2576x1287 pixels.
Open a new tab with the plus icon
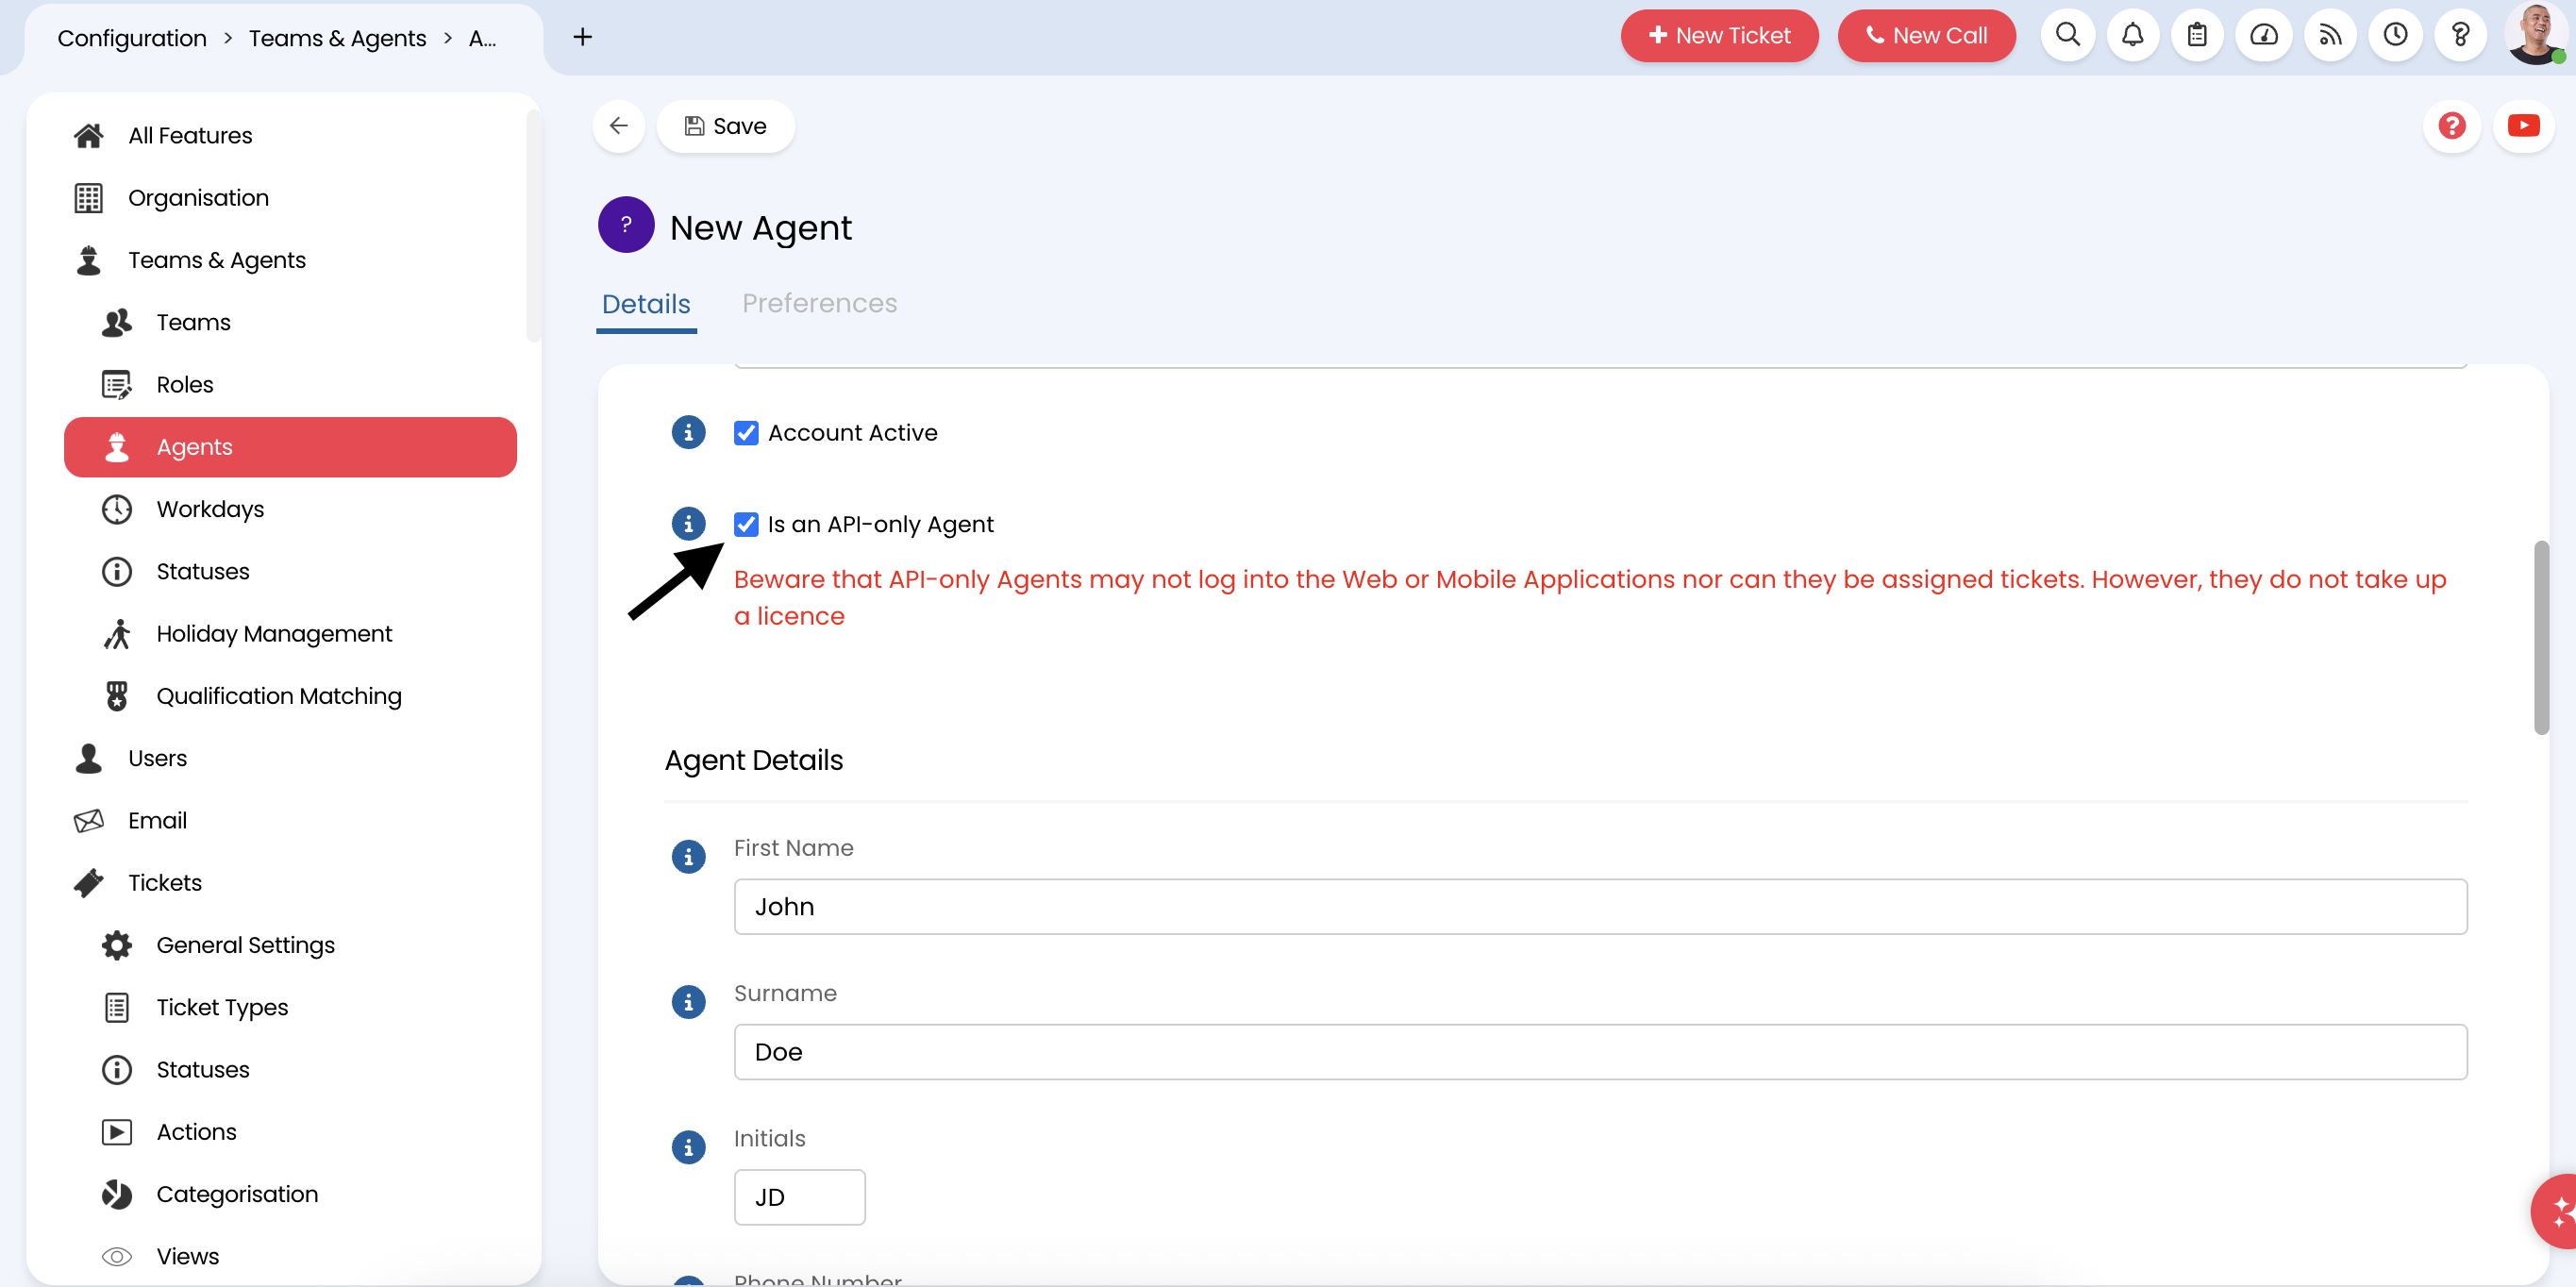581,37
